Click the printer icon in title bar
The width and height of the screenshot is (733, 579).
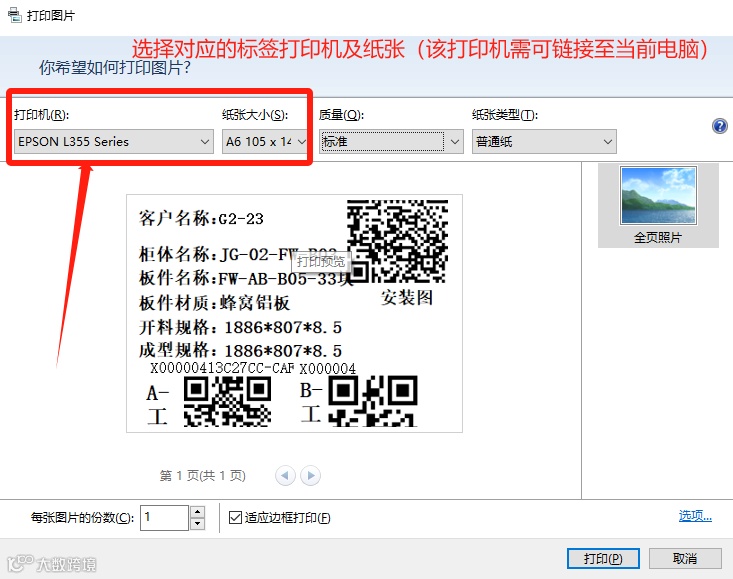pyautogui.click(x=15, y=15)
